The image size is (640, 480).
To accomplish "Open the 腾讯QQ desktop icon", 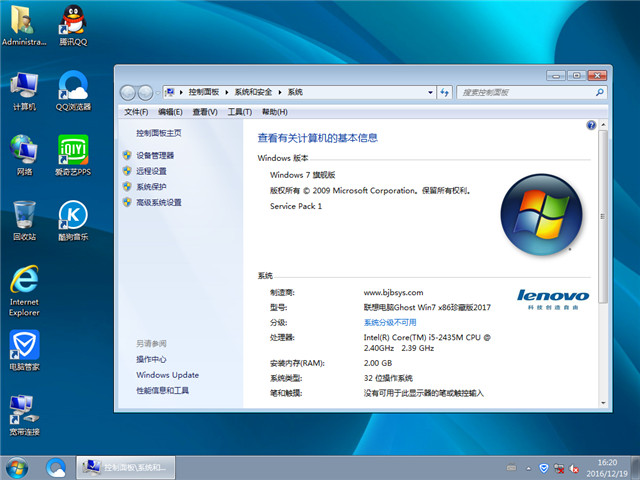I will point(72,25).
